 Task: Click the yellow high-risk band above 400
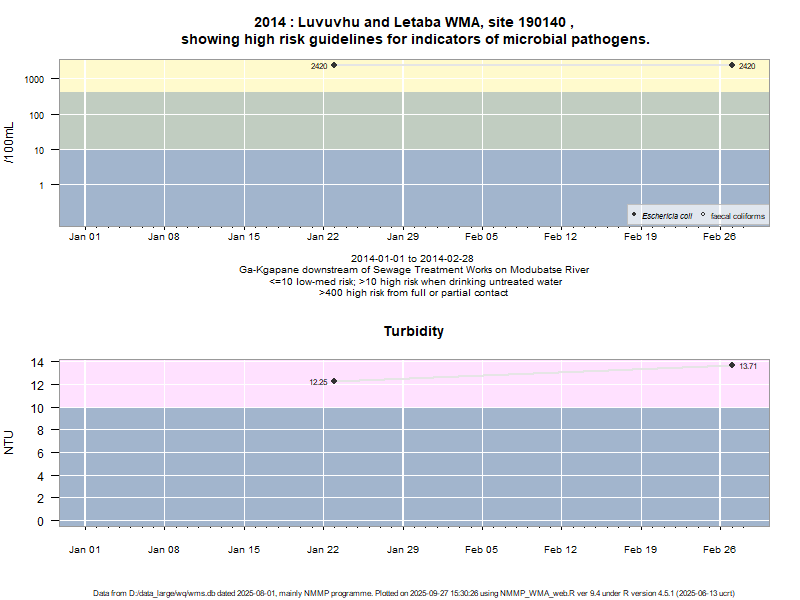500,78
